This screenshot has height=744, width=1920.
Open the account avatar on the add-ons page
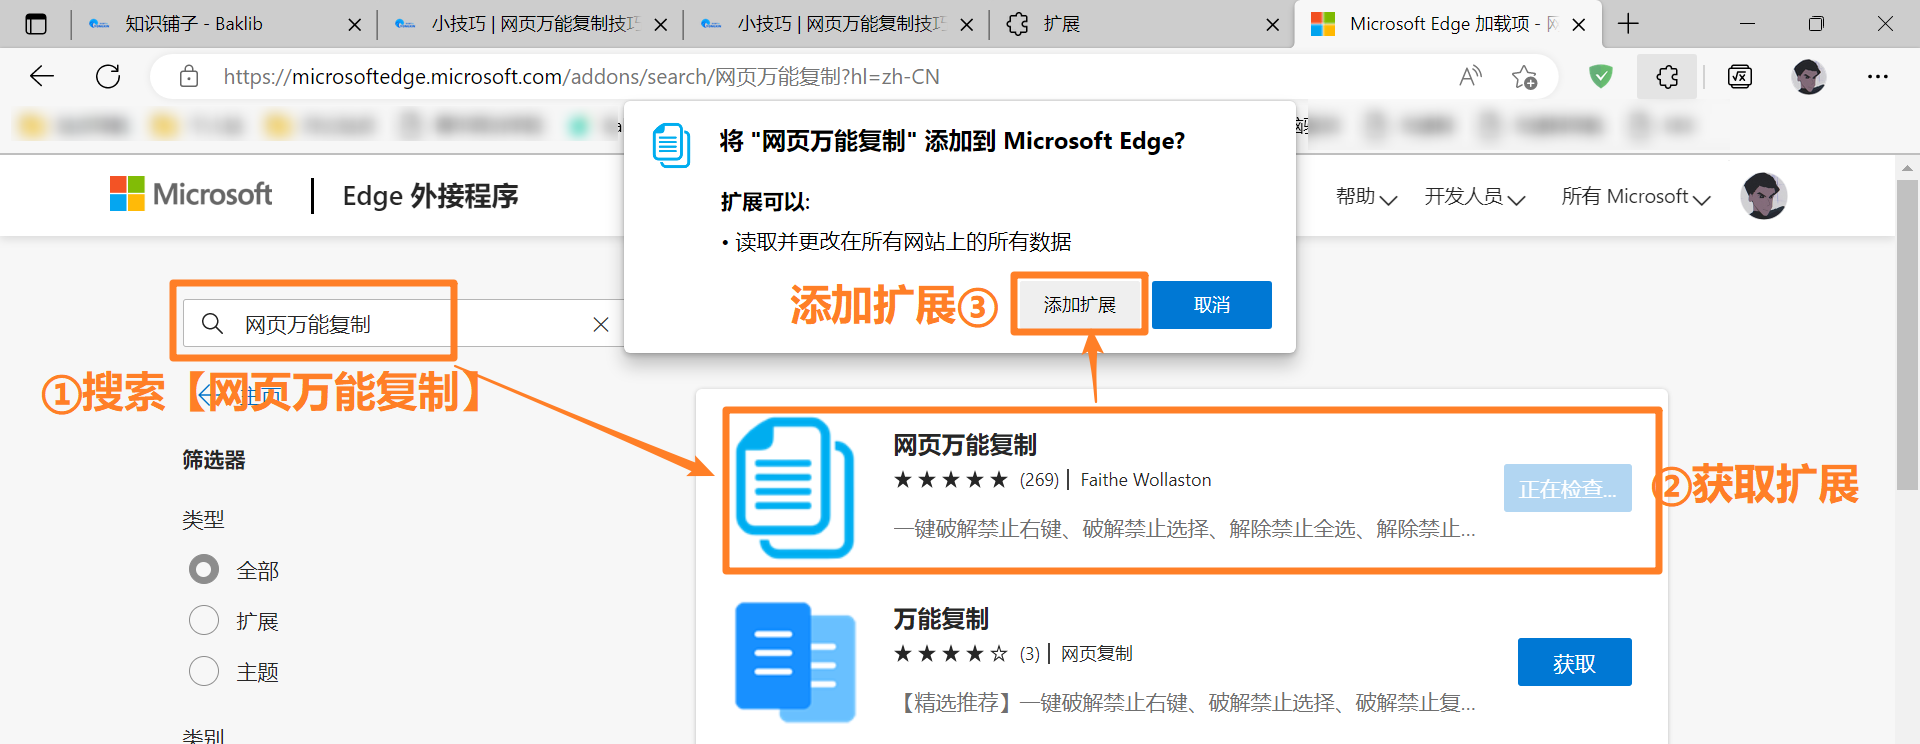1763,195
